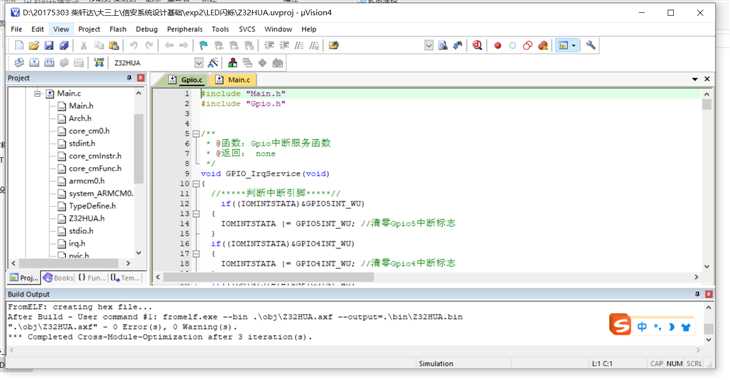Navigate forwards arrow icon

[x=184, y=46]
